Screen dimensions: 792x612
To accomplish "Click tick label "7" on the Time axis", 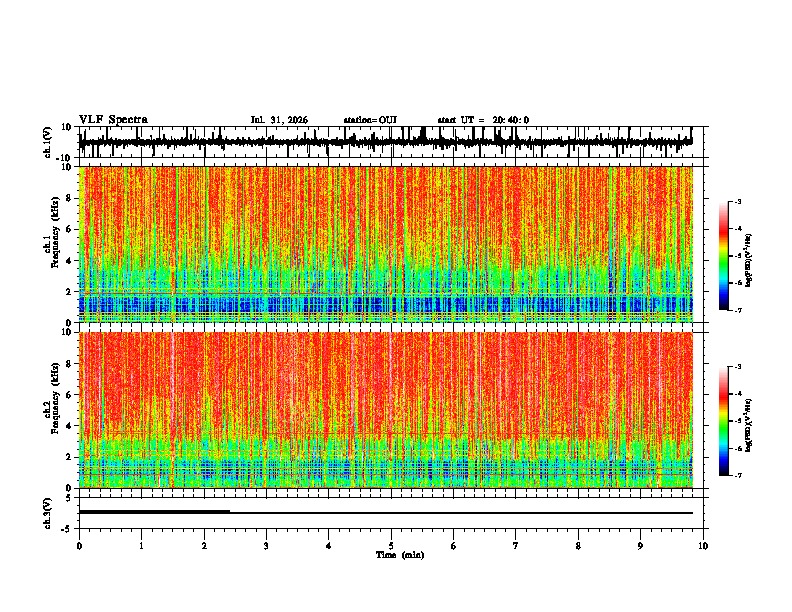I will [x=516, y=546].
